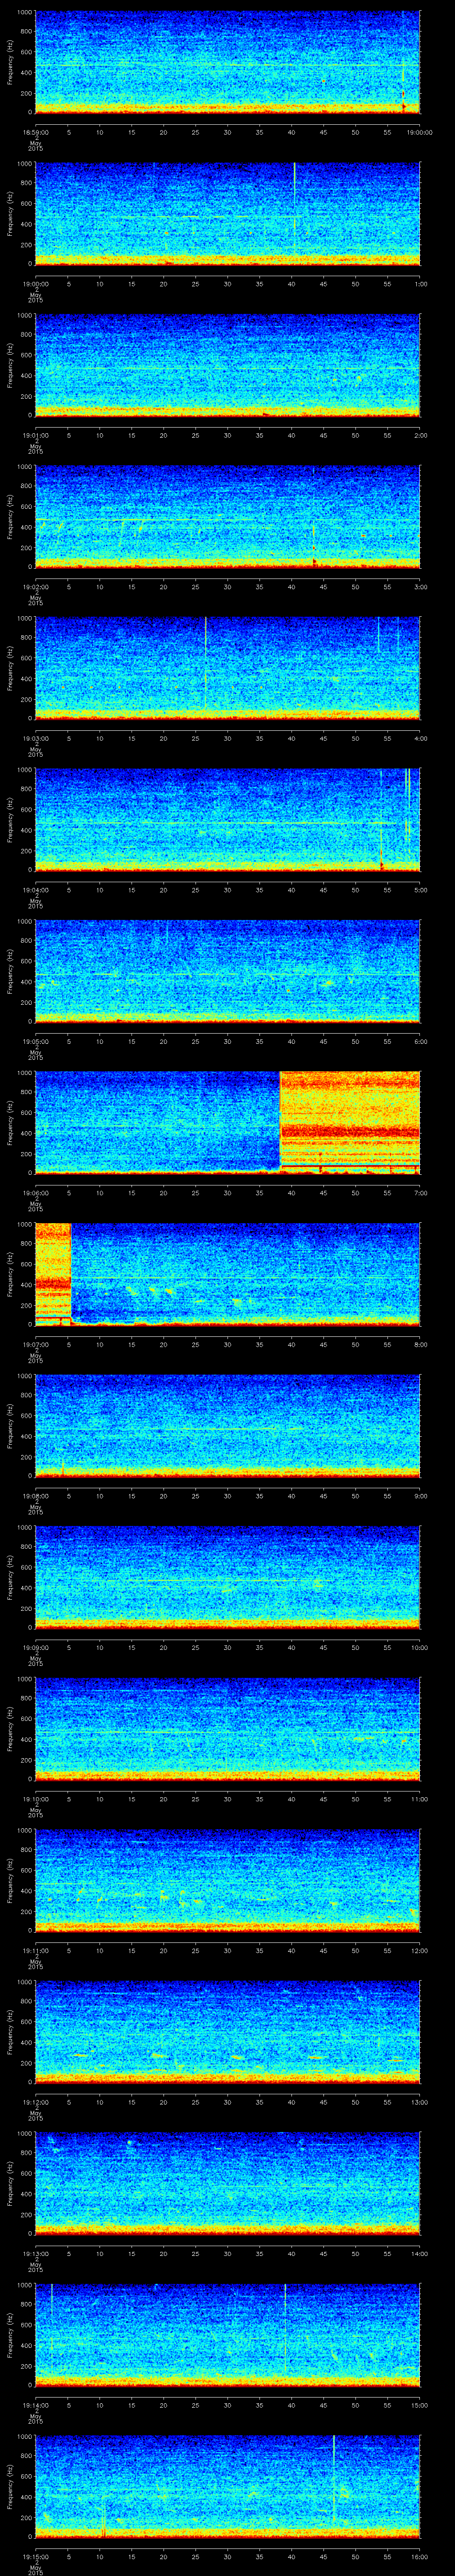Screen dimensions: 455x2576
Task: Click the 2:00 end time label
Action: pyautogui.click(x=421, y=435)
